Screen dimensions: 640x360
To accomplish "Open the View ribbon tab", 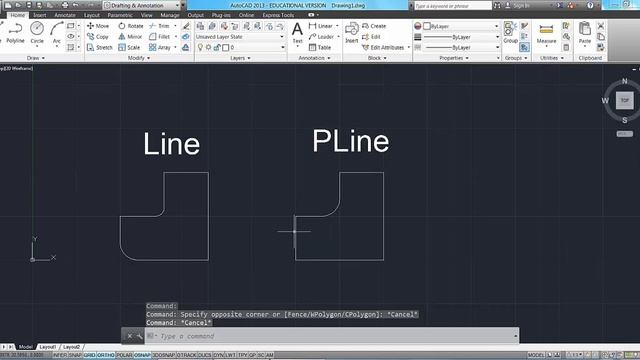I will tap(147, 15).
